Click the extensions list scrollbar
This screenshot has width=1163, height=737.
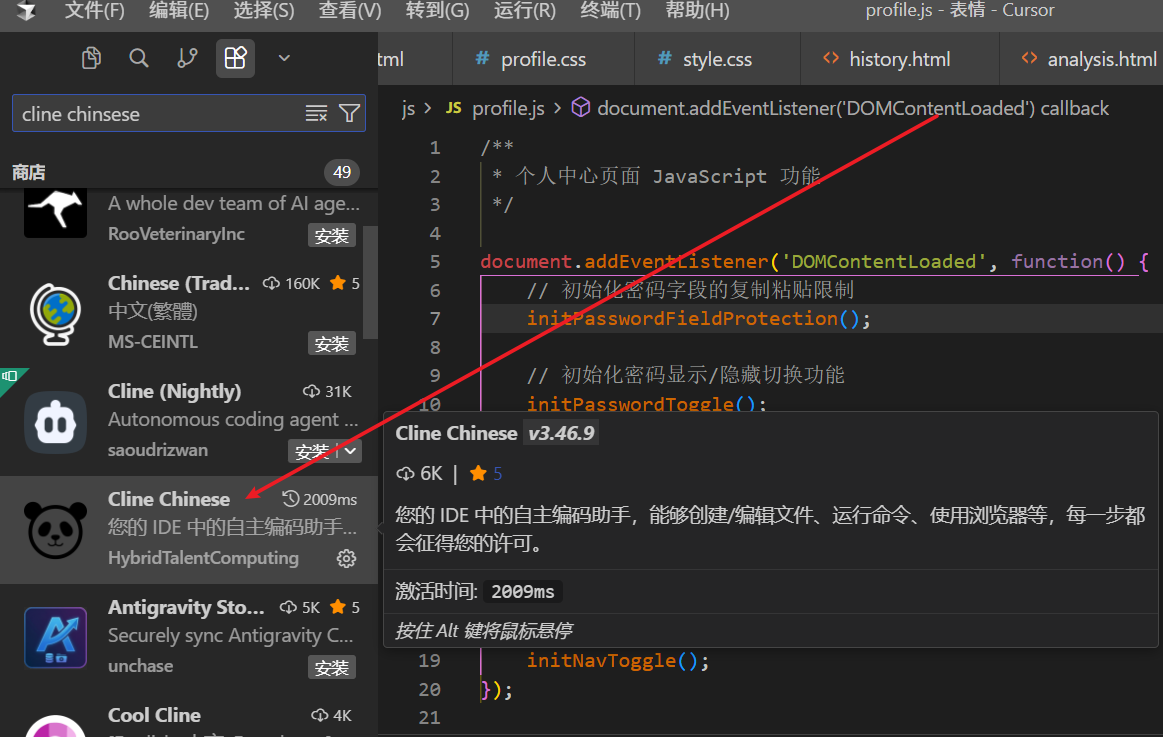point(369,282)
